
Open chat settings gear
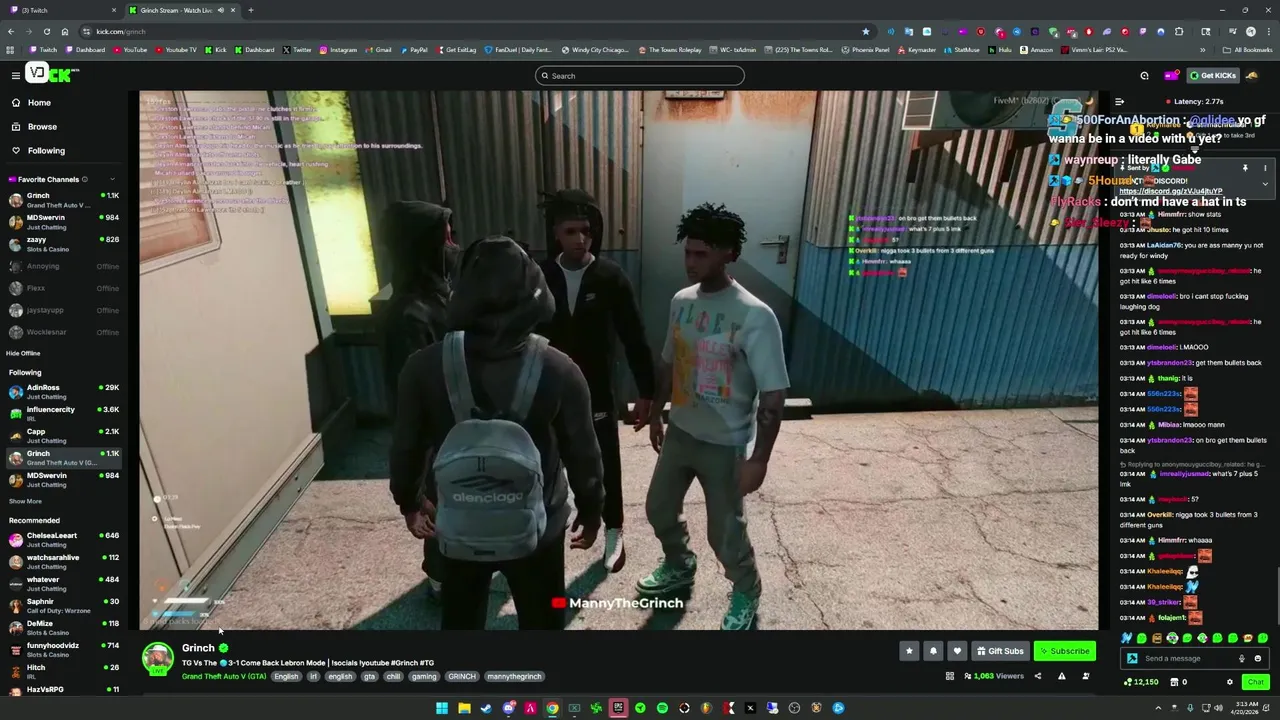click(x=1230, y=682)
